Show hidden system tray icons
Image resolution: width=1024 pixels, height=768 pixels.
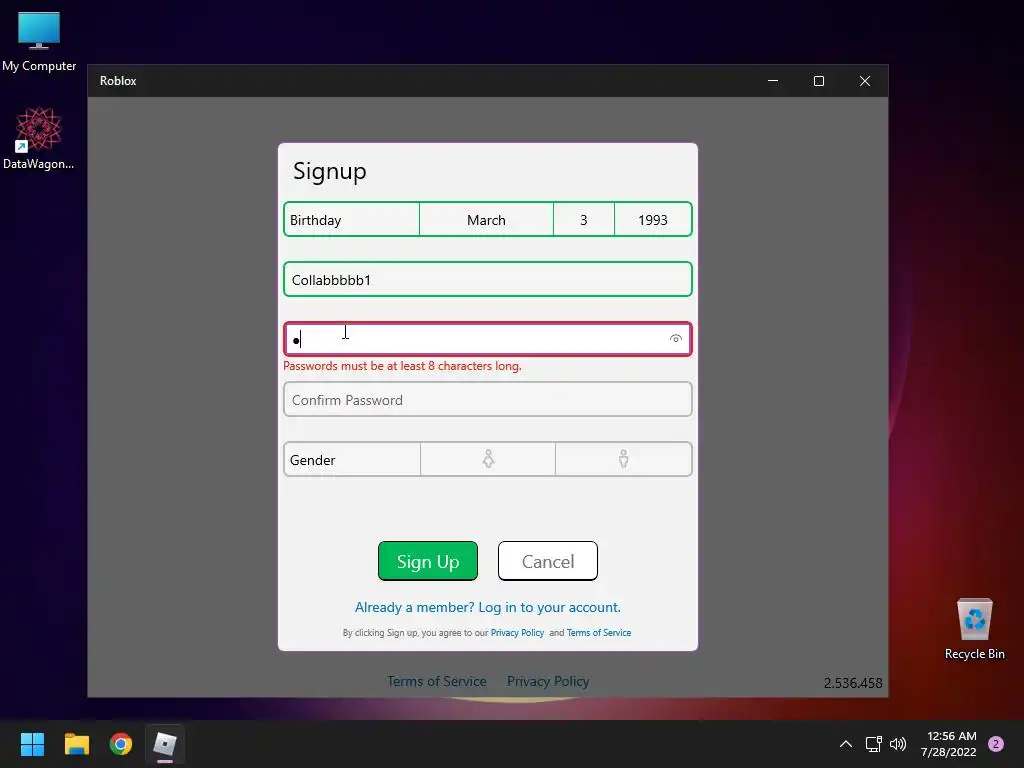click(x=846, y=744)
